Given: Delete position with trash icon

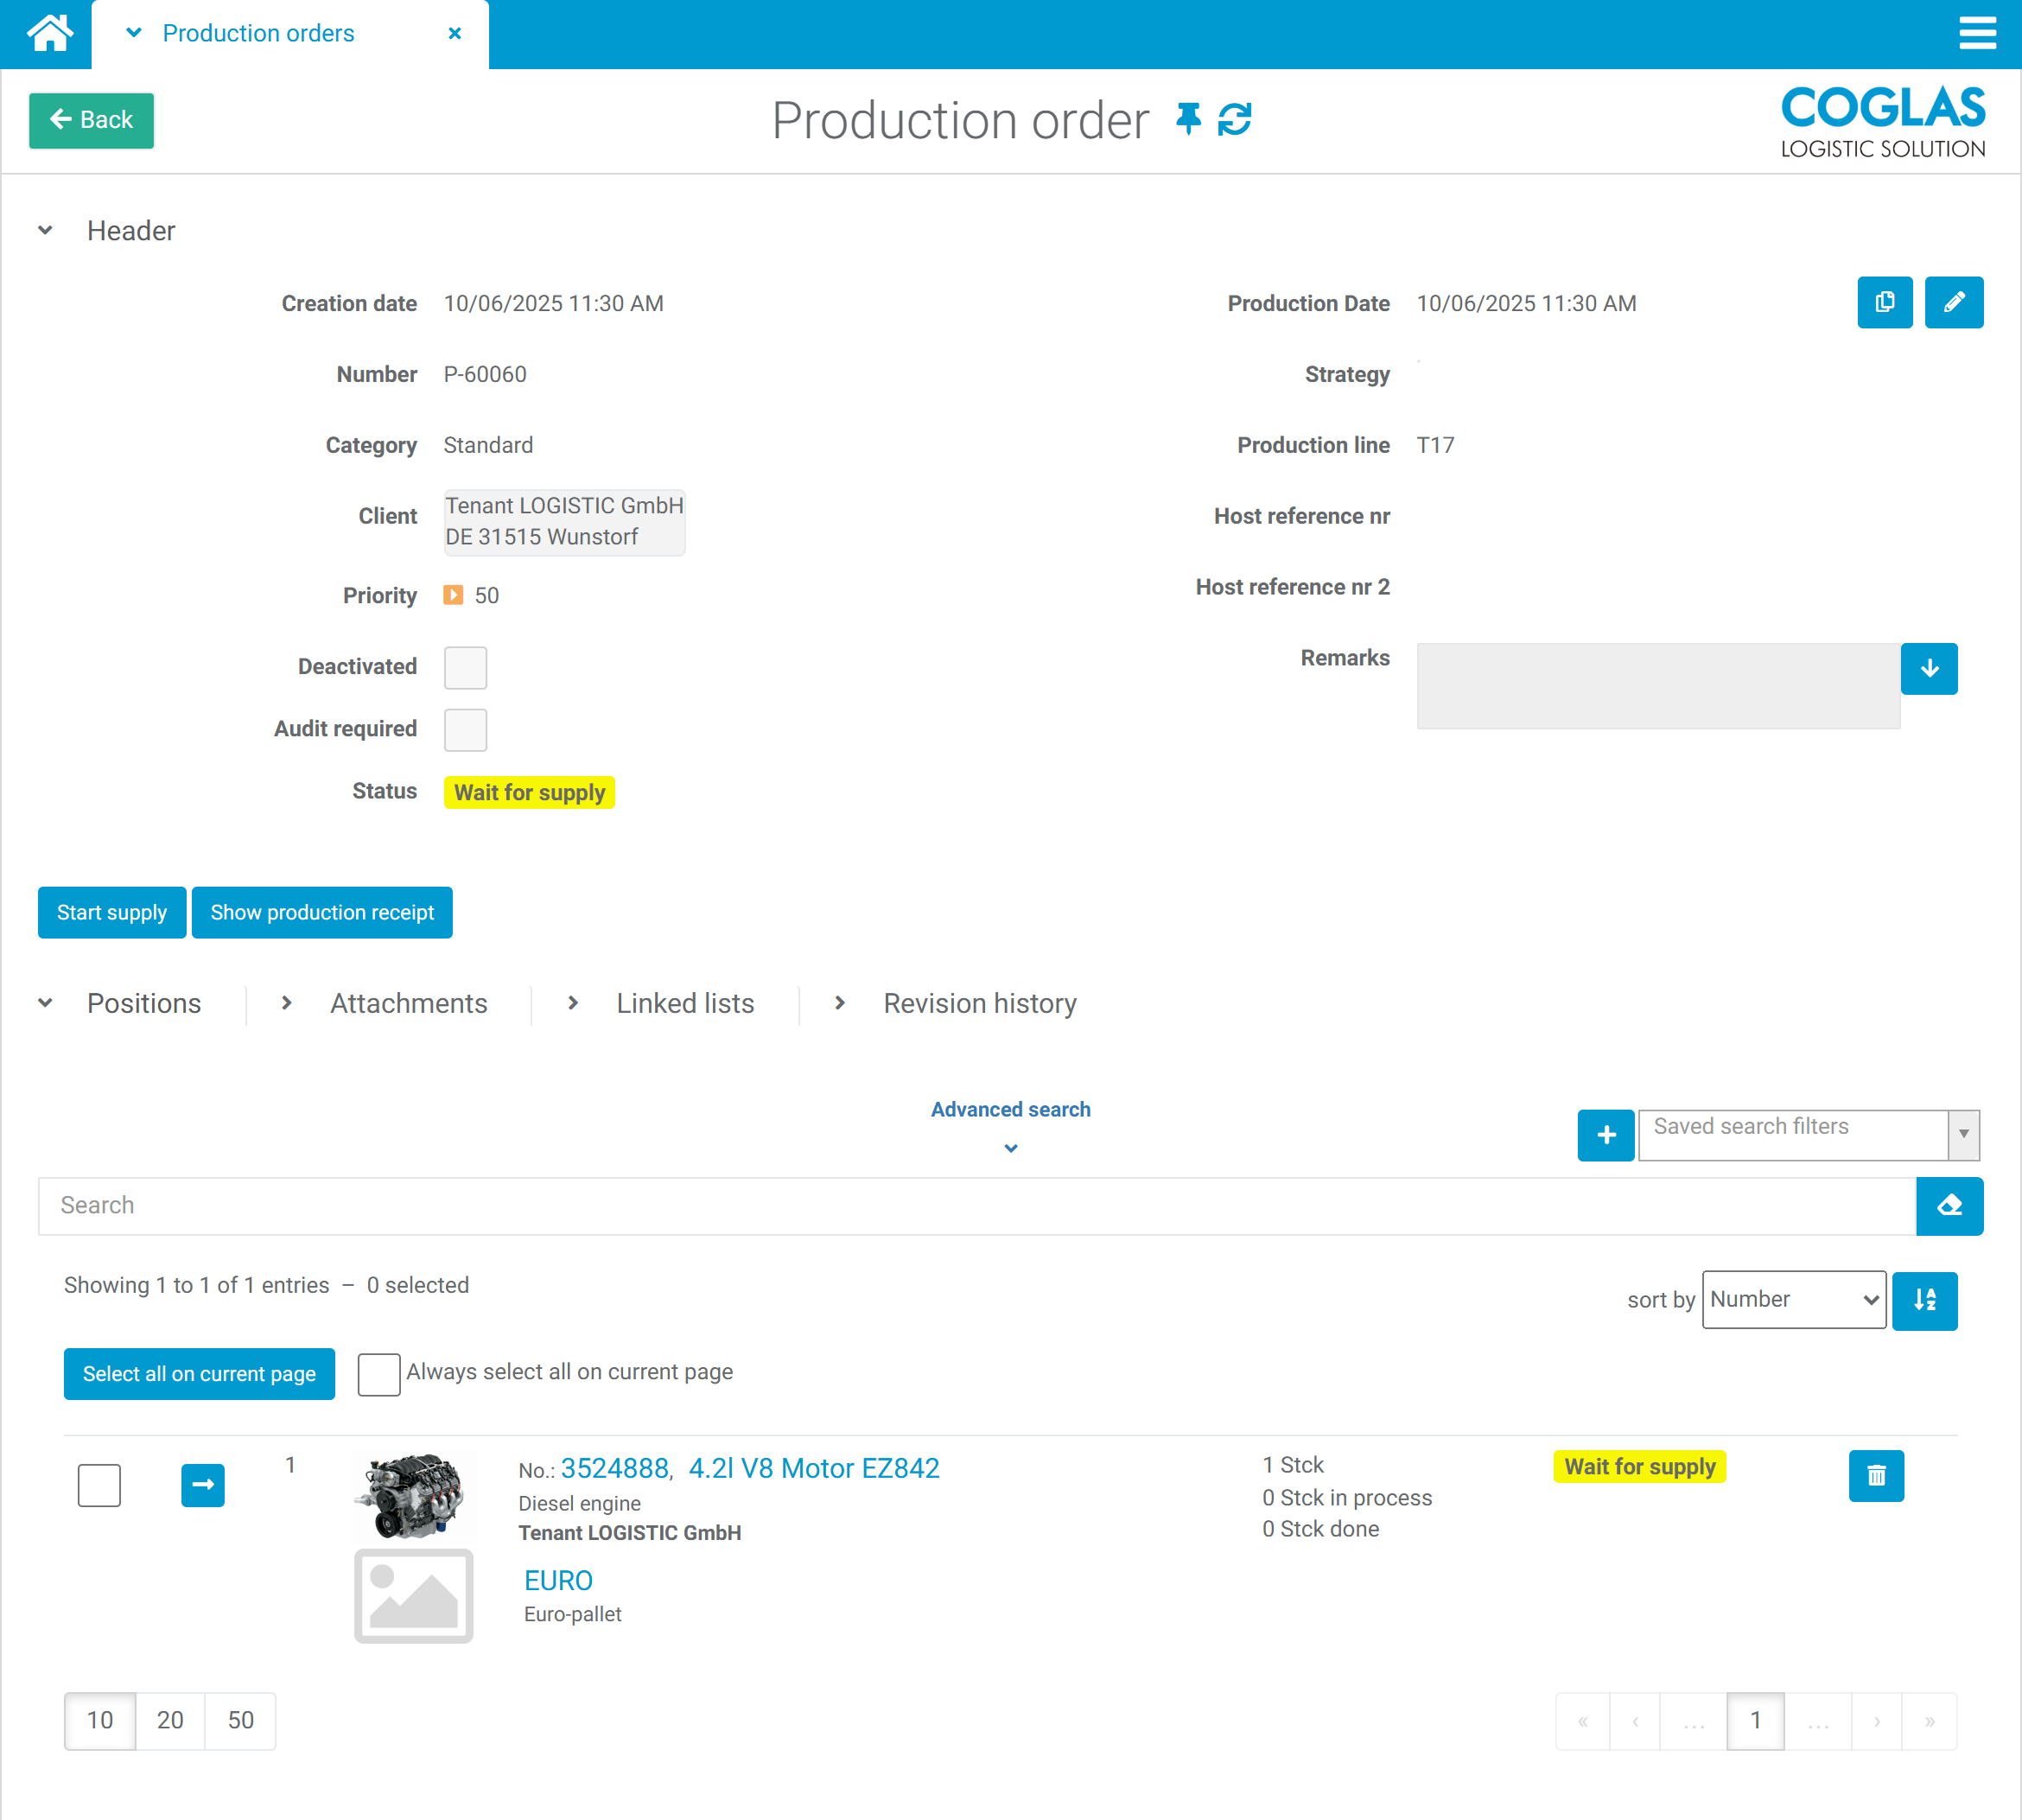Looking at the screenshot, I should click(1875, 1476).
